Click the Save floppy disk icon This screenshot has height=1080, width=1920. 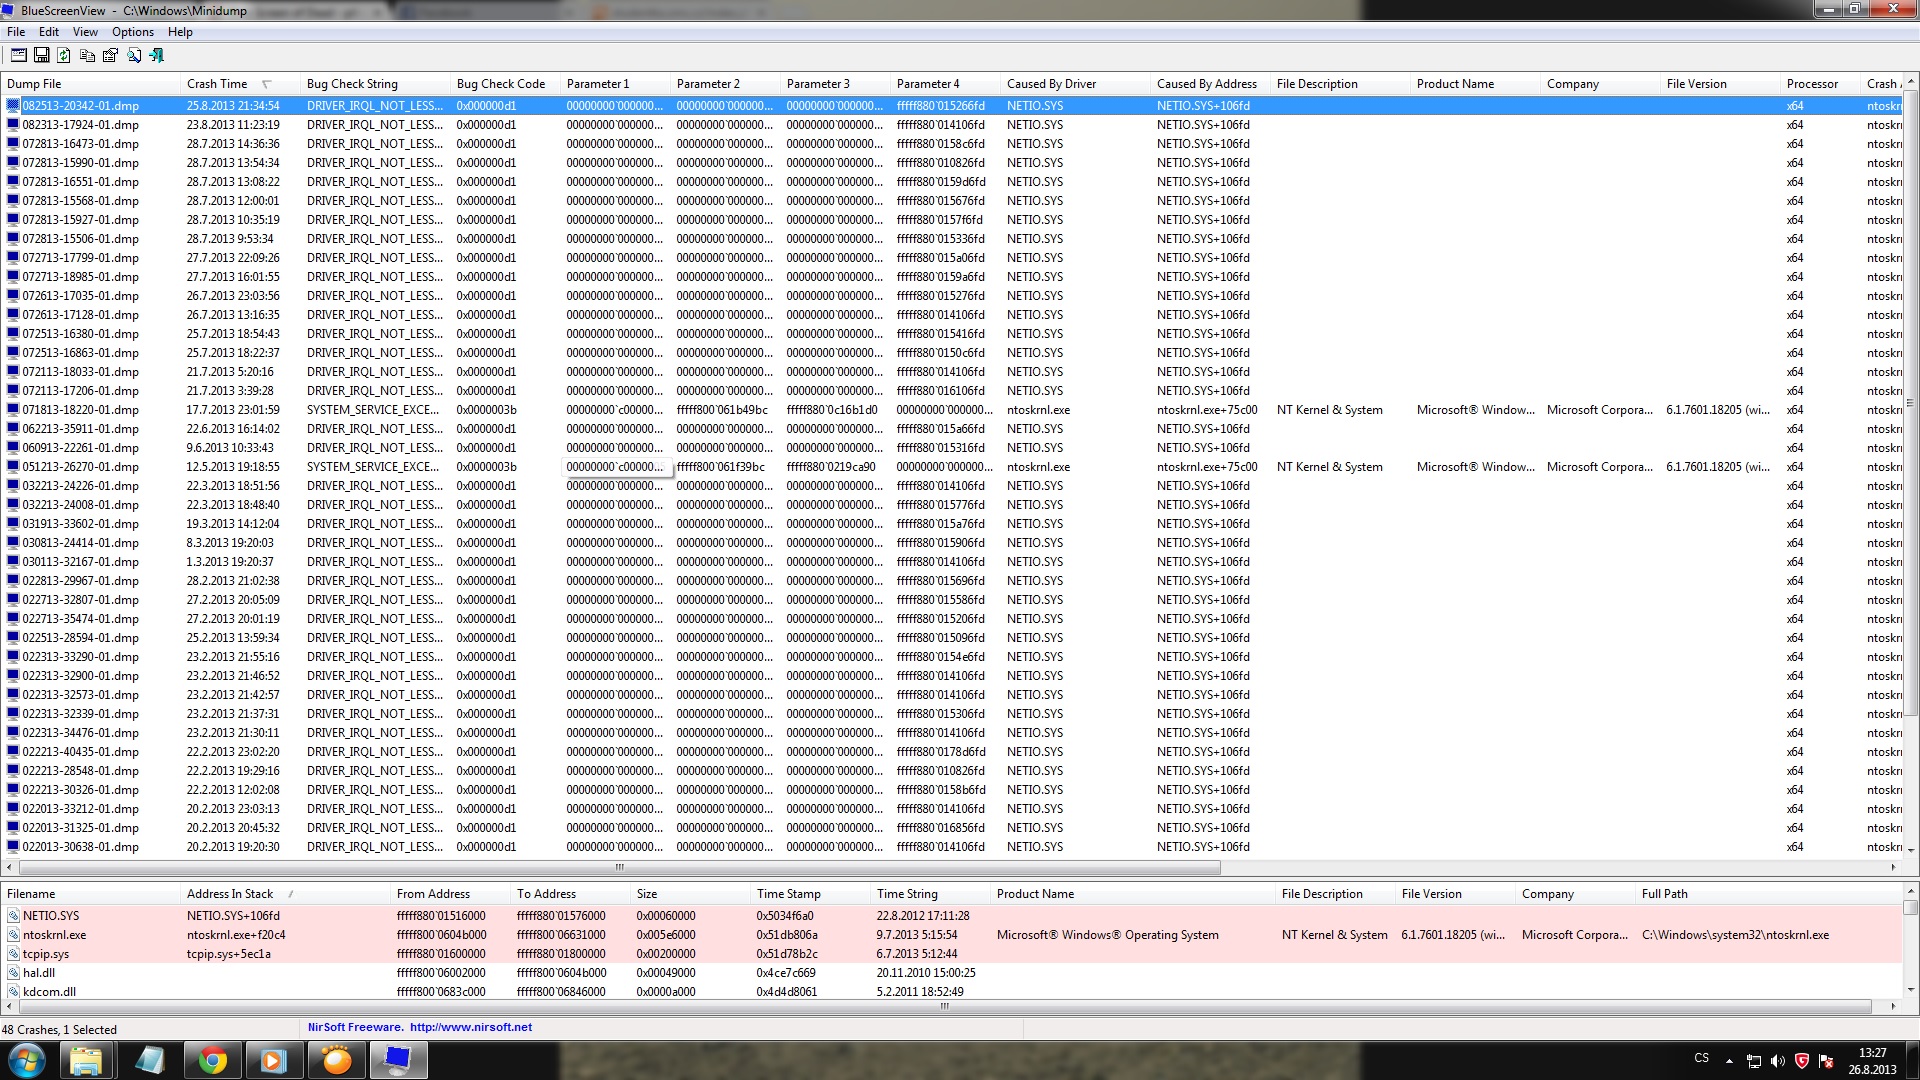[42, 56]
